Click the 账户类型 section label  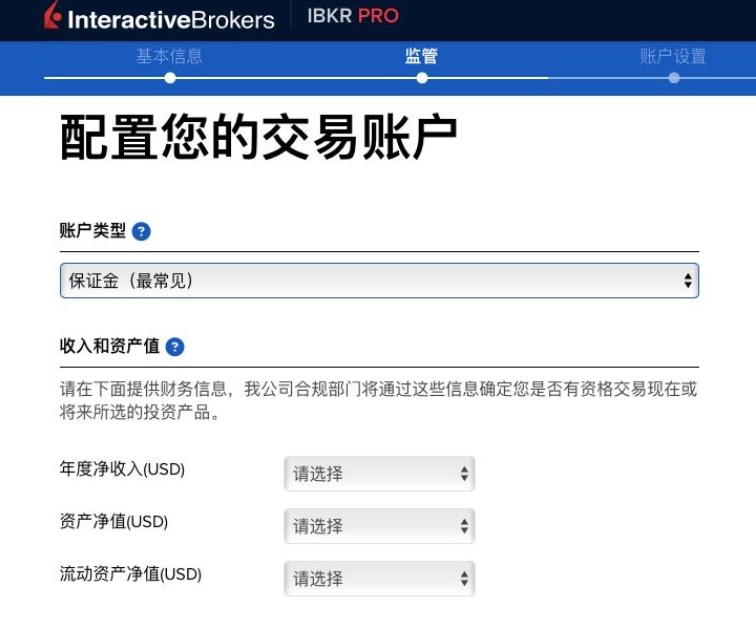click(93, 231)
